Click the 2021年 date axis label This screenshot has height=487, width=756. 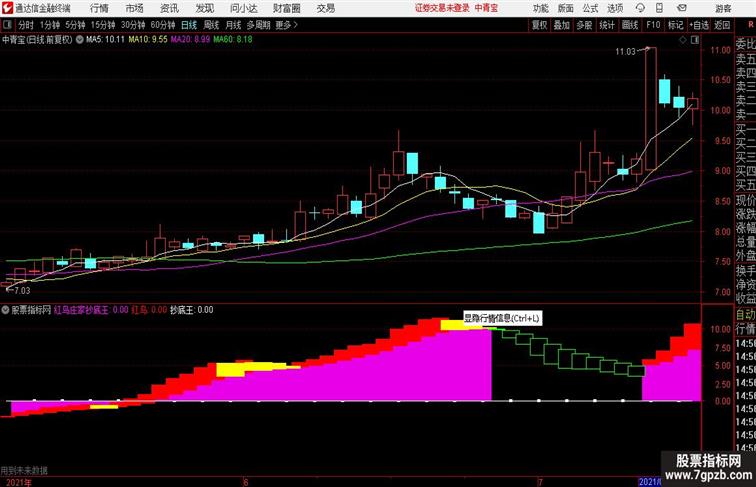[x=18, y=482]
